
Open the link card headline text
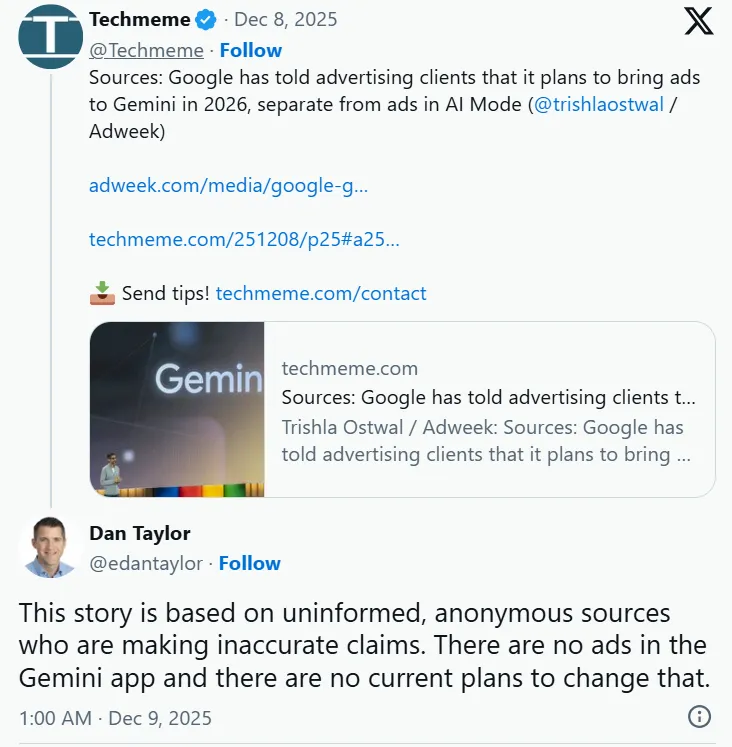488,397
